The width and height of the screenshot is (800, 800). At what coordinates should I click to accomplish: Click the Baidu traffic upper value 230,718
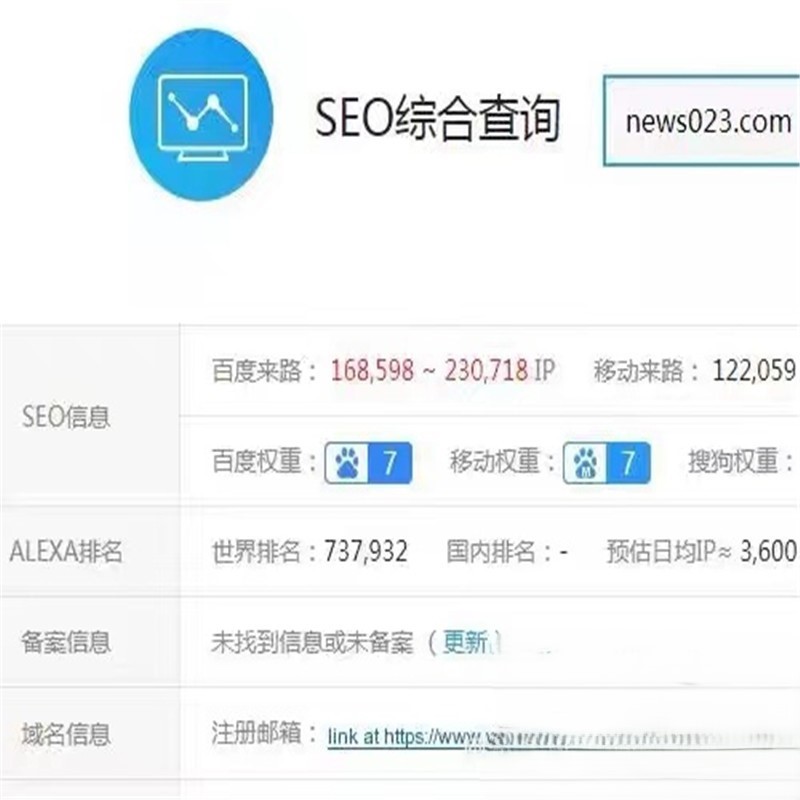click(x=486, y=370)
